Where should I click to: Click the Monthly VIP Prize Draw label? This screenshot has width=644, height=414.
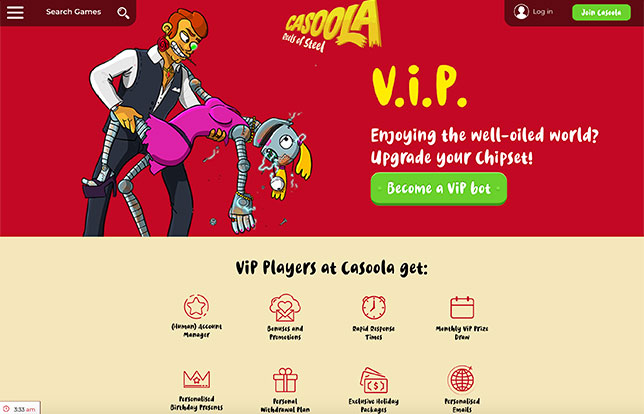pos(462,333)
